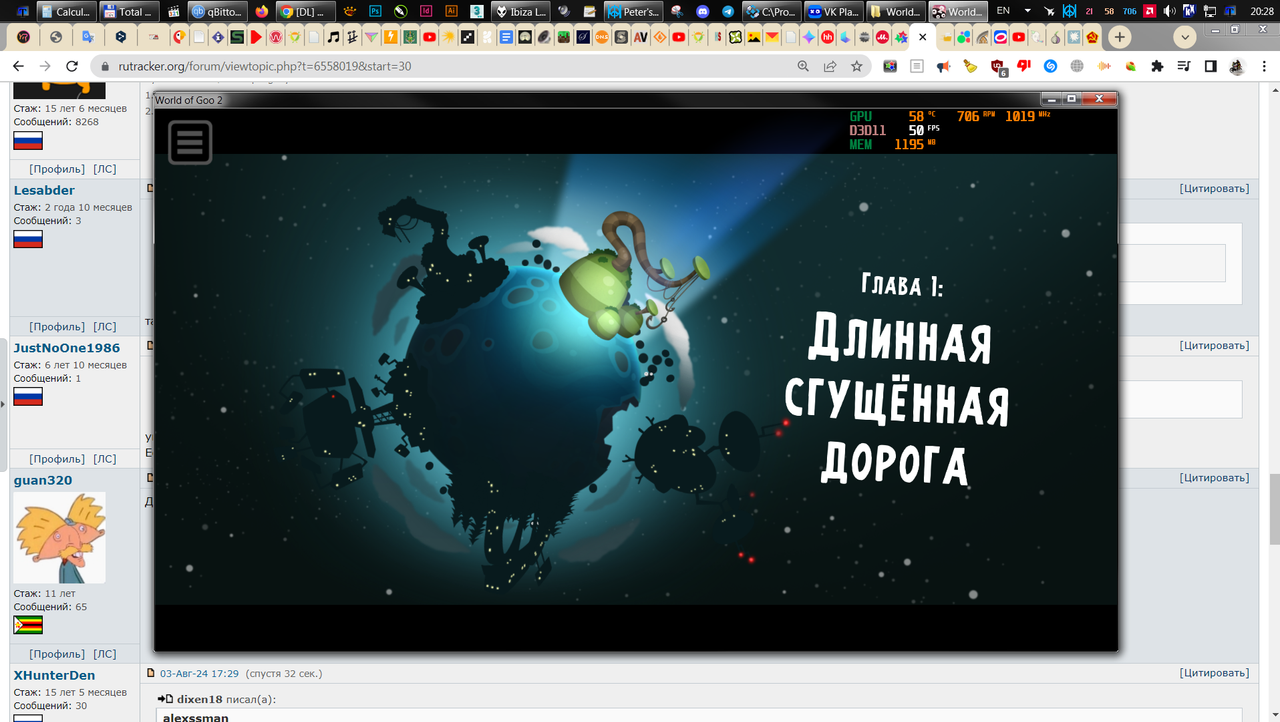1280x722 pixels.
Task: Bookmark this page with the star icon
Action: tap(857, 66)
